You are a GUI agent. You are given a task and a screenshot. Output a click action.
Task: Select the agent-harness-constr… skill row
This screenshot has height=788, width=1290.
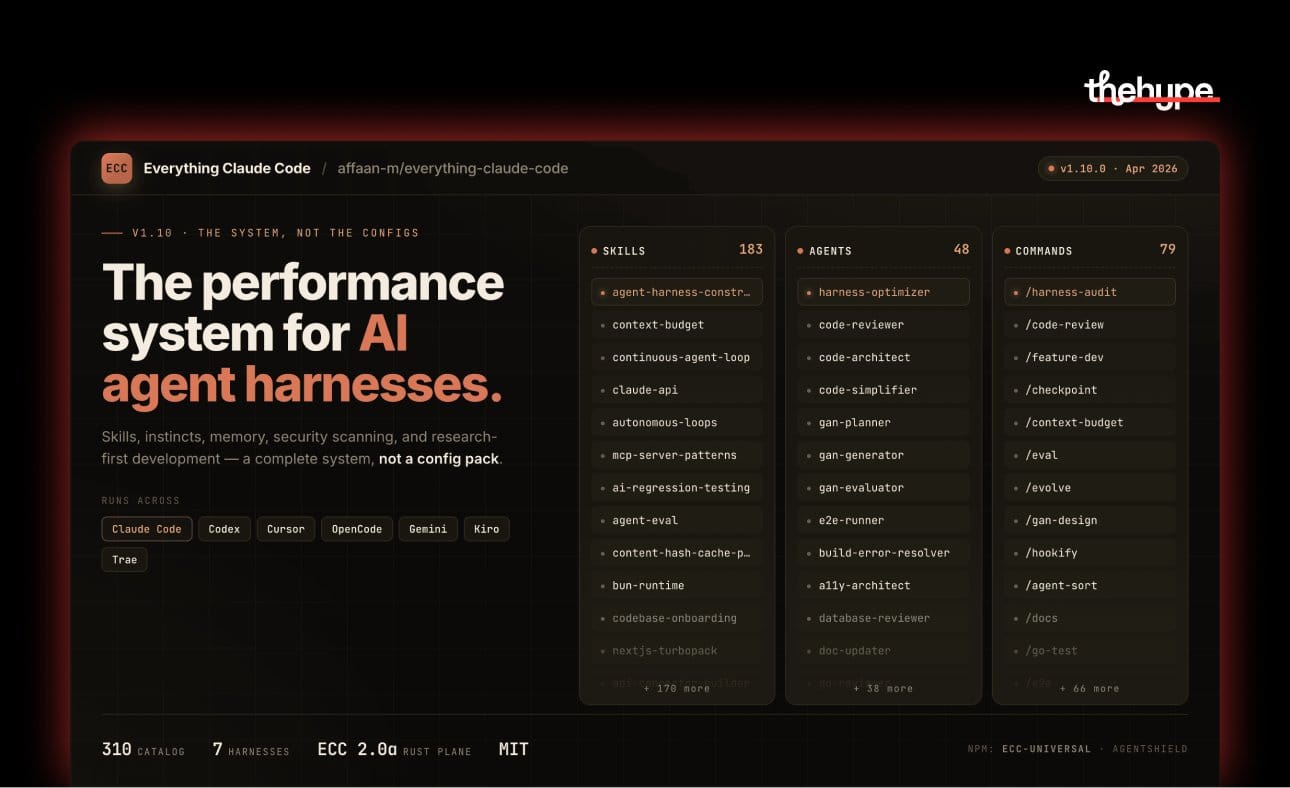coord(677,292)
